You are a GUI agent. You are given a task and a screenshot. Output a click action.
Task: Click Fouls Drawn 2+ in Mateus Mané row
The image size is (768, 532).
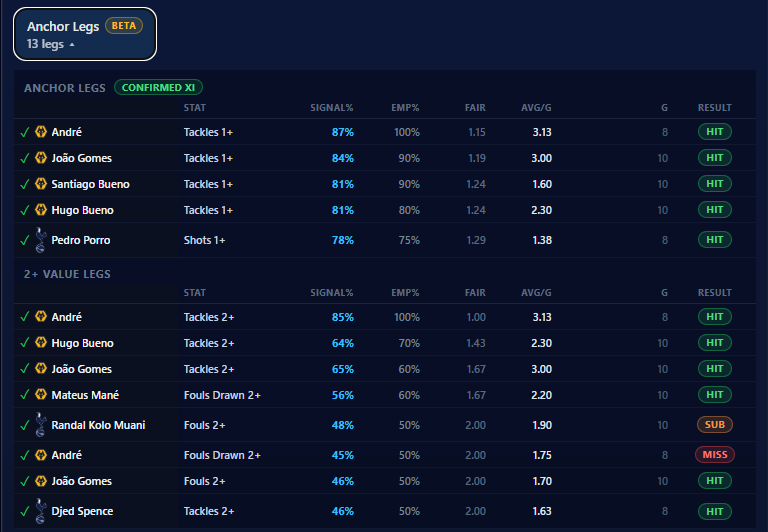[x=222, y=395]
